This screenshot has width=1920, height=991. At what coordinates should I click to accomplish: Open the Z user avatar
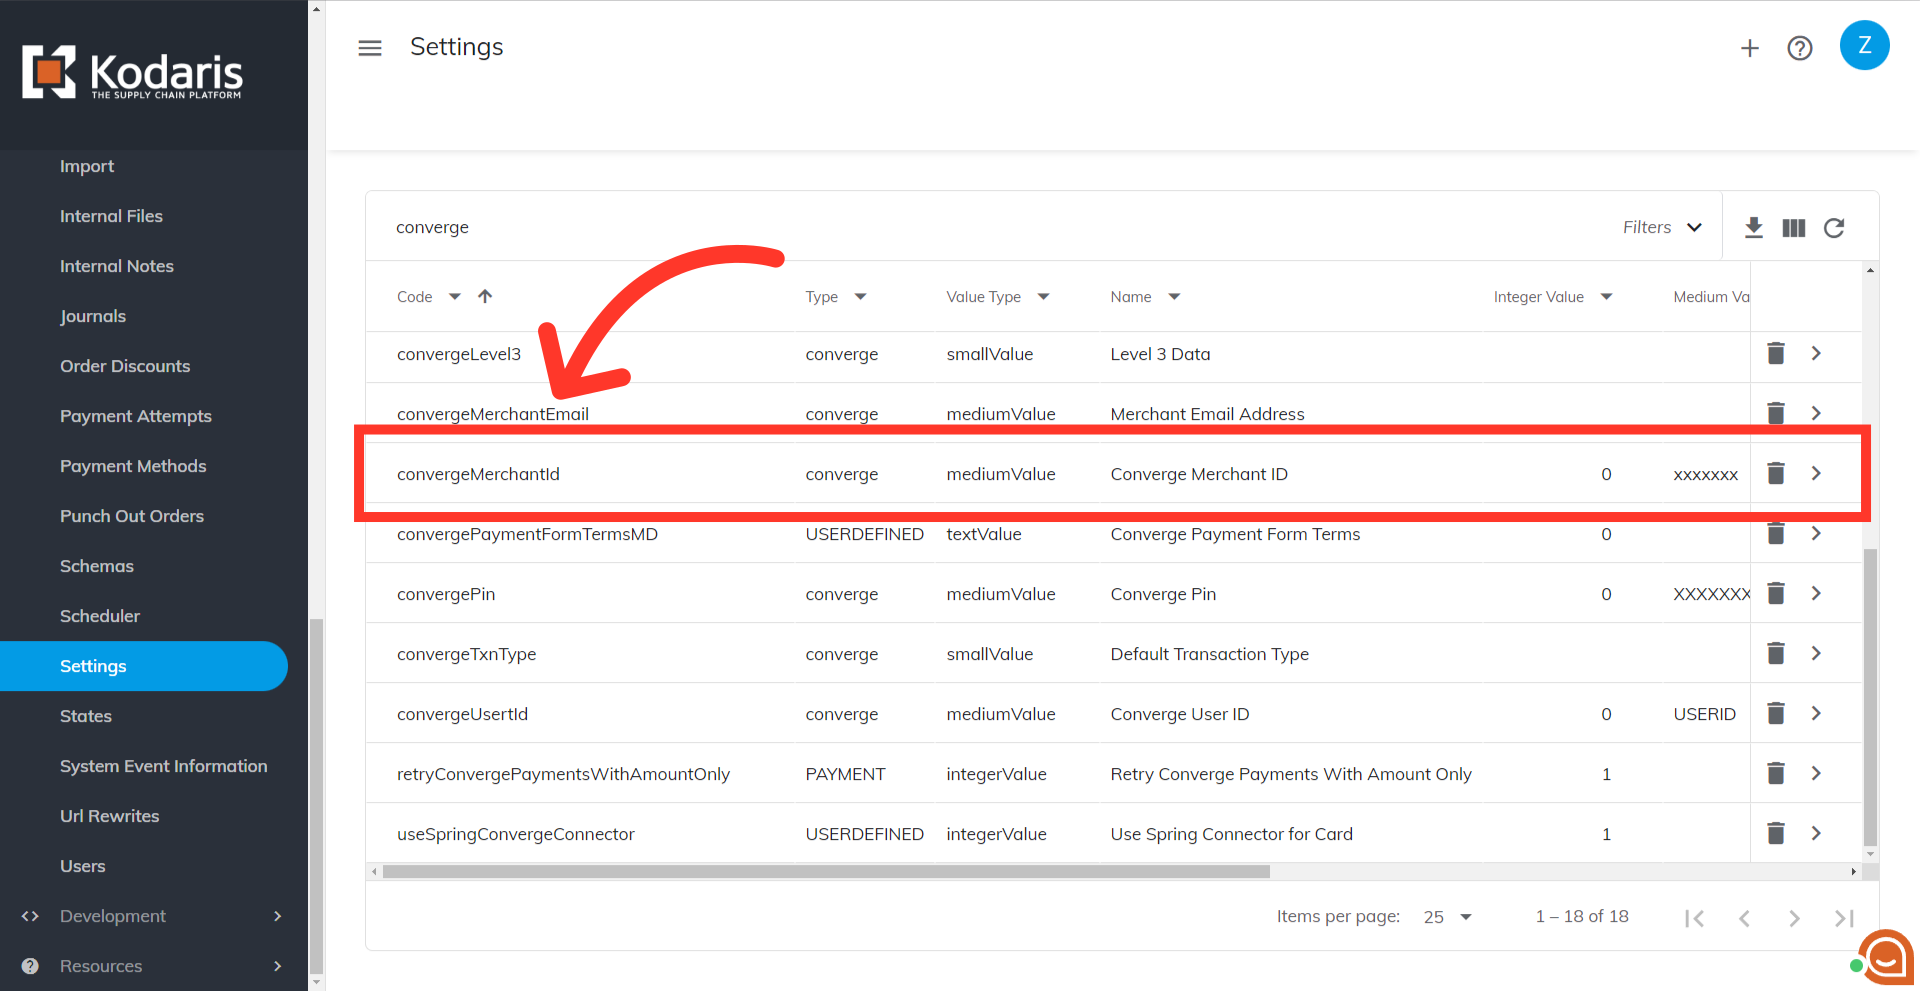[1864, 45]
